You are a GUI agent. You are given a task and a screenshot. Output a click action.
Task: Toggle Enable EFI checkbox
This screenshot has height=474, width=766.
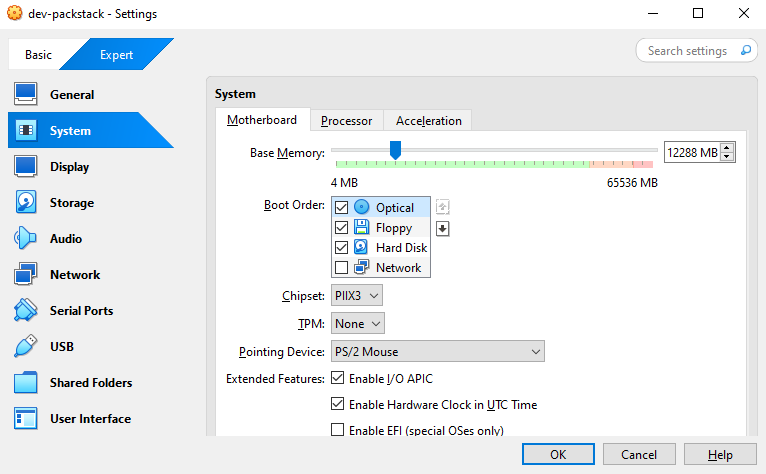[337, 431]
